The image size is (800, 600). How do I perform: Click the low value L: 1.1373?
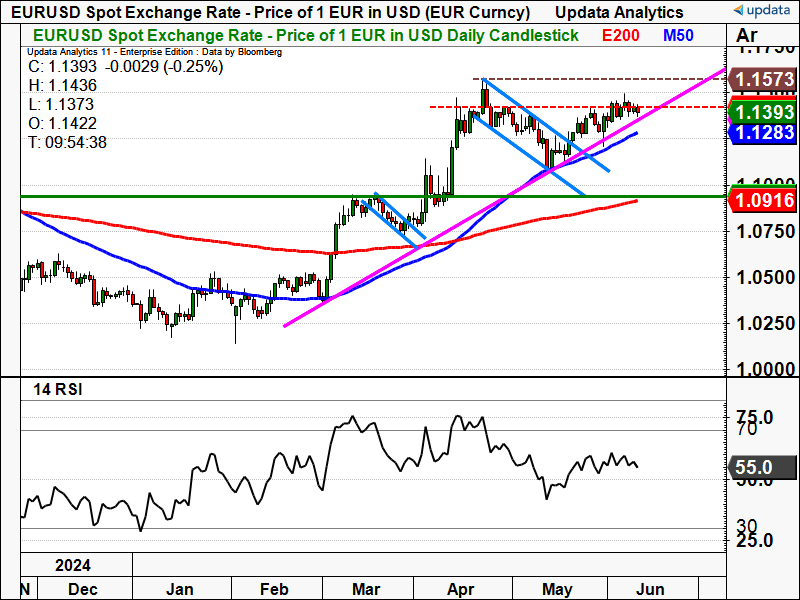coord(61,104)
